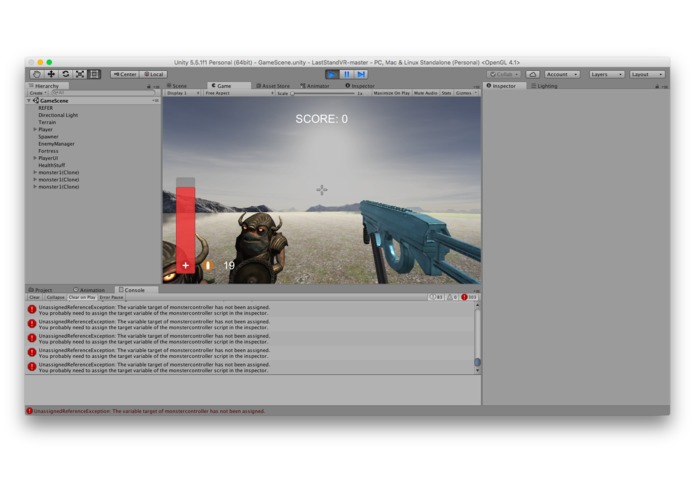The height and width of the screenshot is (494, 695).
Task: Select Spawner in the Hierarchy
Action: click(x=48, y=137)
